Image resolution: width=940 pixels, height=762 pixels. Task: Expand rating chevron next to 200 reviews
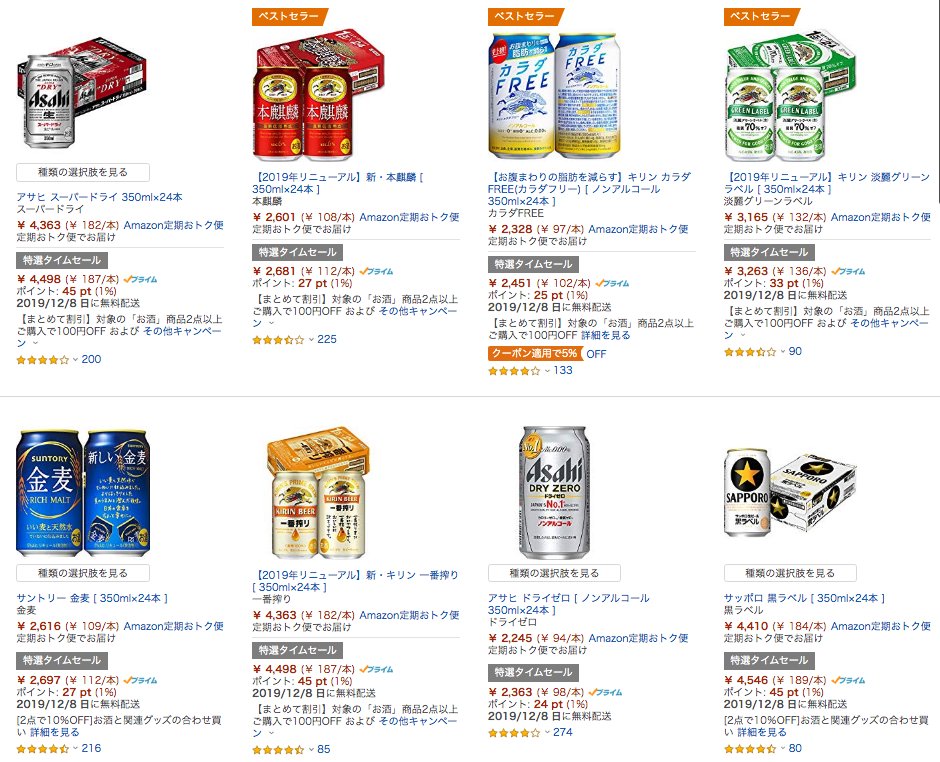click(76, 360)
